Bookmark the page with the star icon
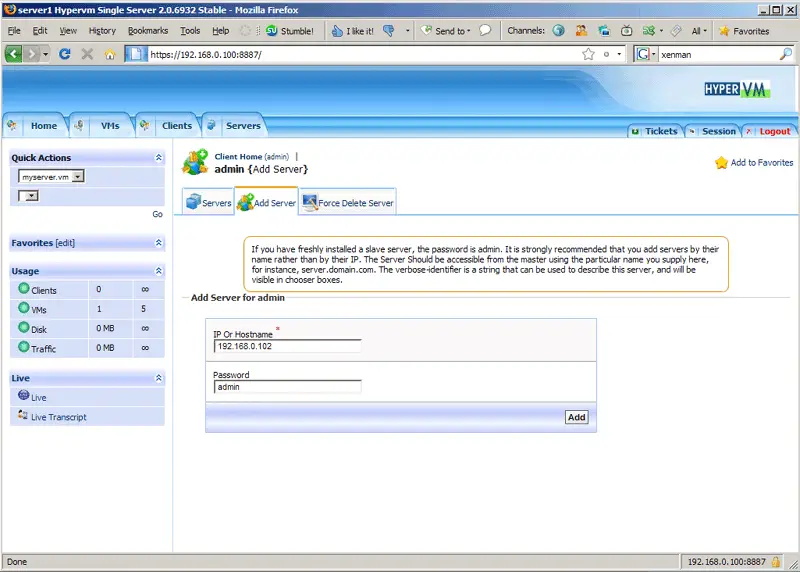The width and height of the screenshot is (800, 572). click(588, 54)
